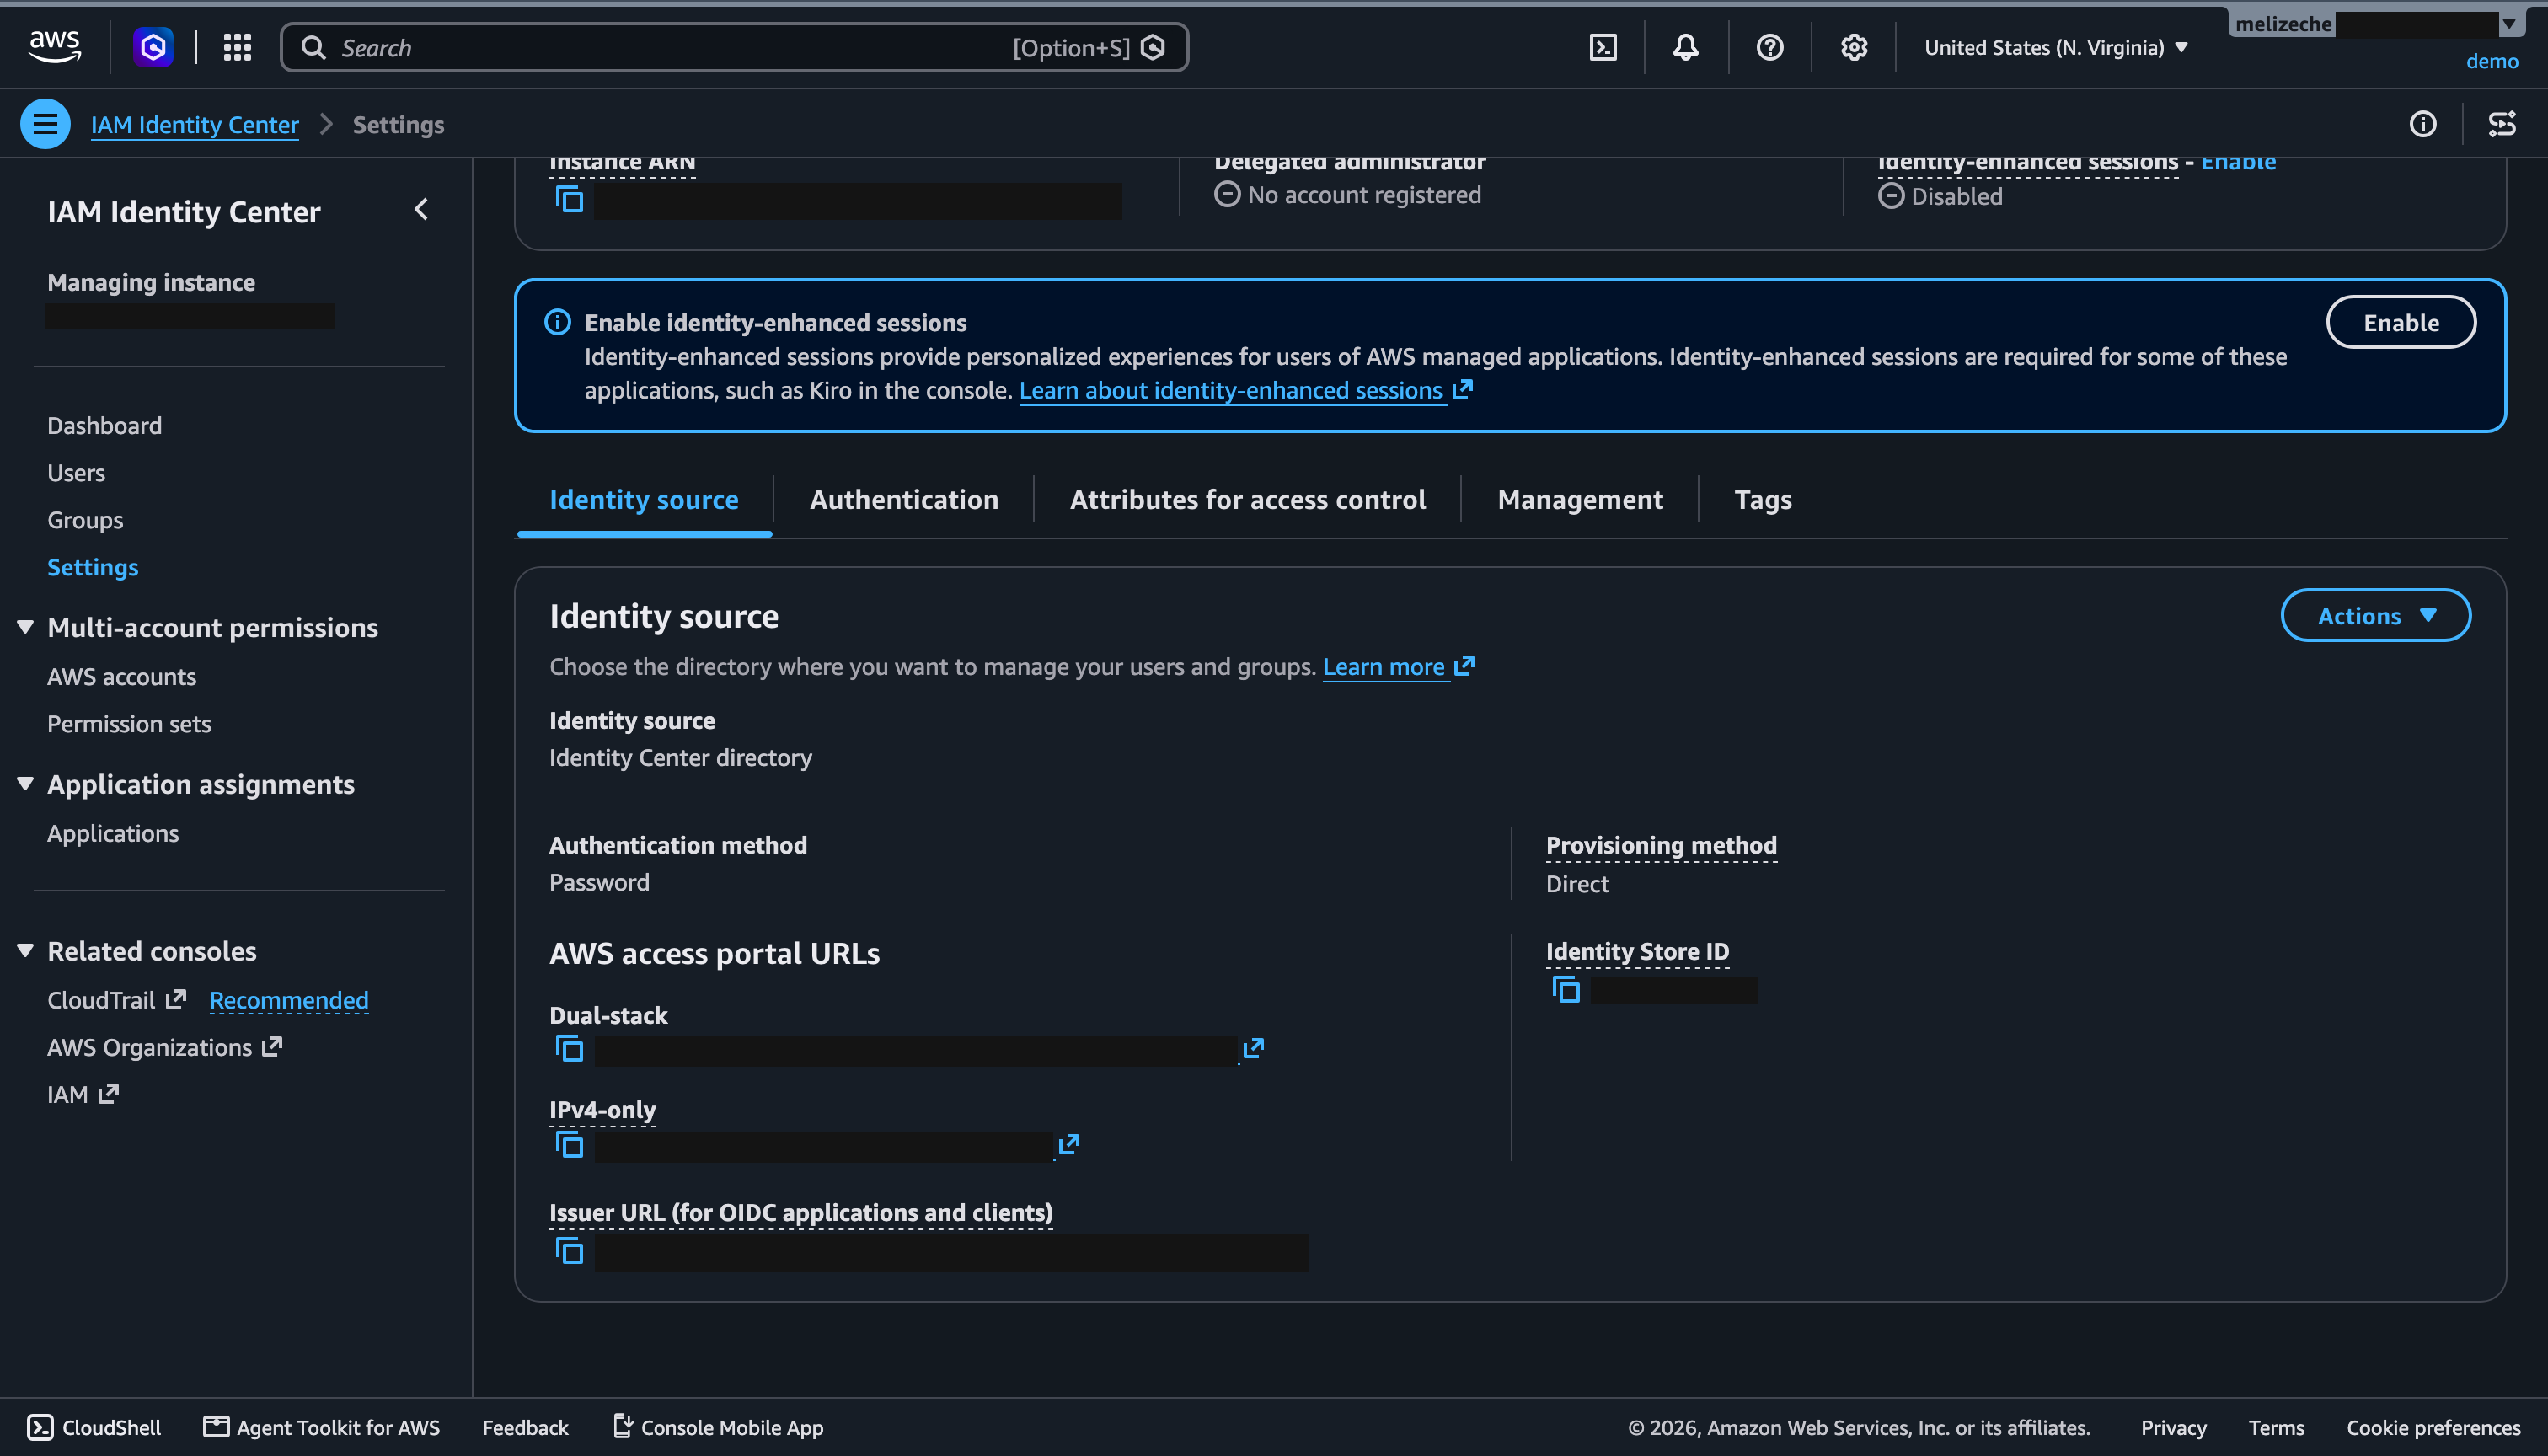Screen dimensions: 2548x1456
Task: Open the Actions dropdown
Action: click(x=2376, y=616)
